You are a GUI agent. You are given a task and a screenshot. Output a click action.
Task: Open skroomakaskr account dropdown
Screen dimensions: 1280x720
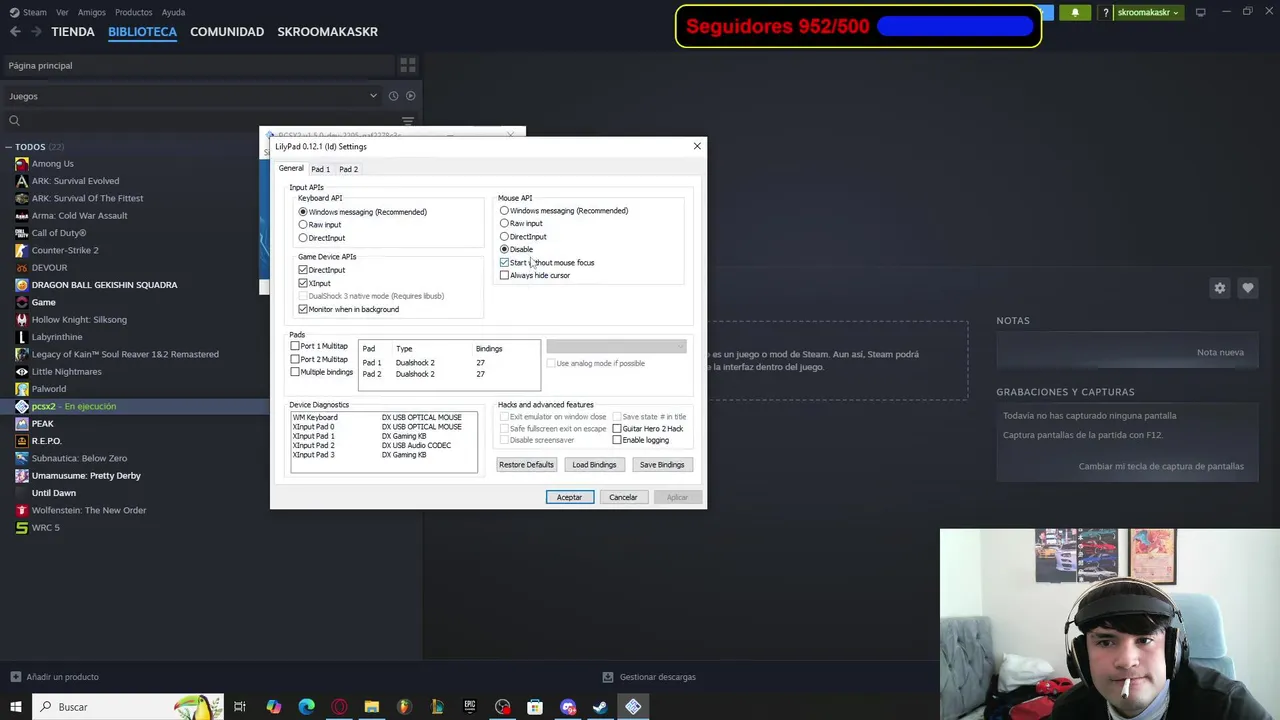tap(1148, 12)
